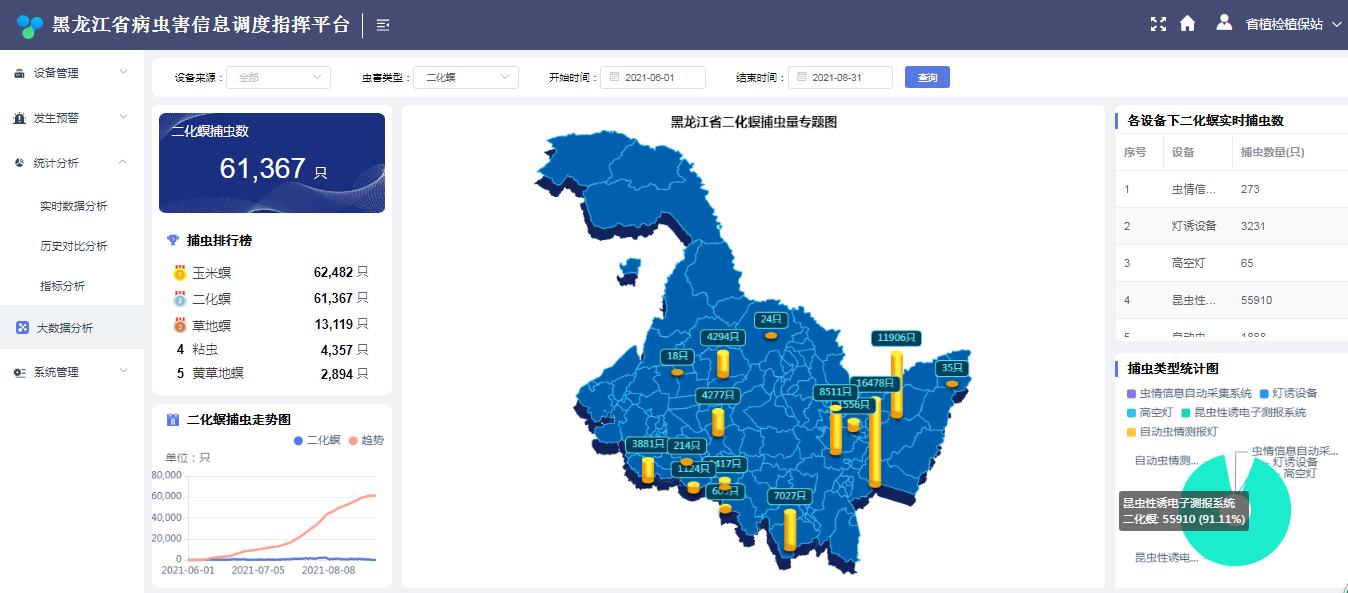The height and width of the screenshot is (593, 1348).
Task: Click the fullscreen icon in header
Action: point(1158,24)
